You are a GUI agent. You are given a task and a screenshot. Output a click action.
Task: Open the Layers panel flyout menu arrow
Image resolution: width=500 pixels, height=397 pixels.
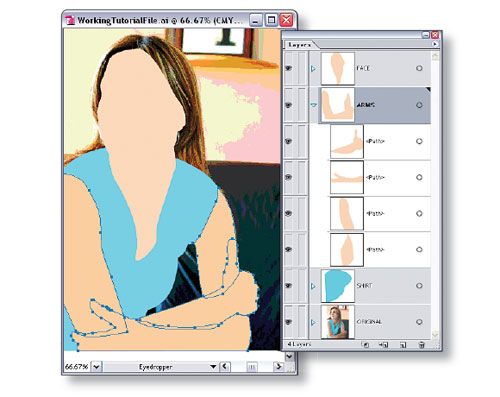pos(435,44)
